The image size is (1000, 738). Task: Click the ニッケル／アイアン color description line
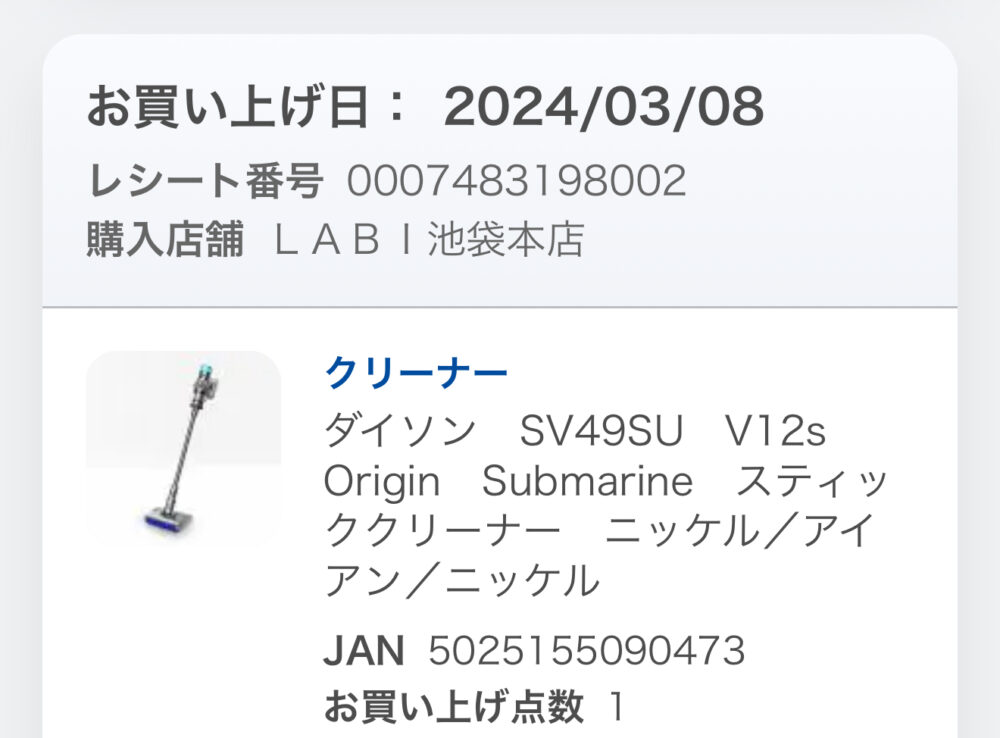click(x=740, y=530)
